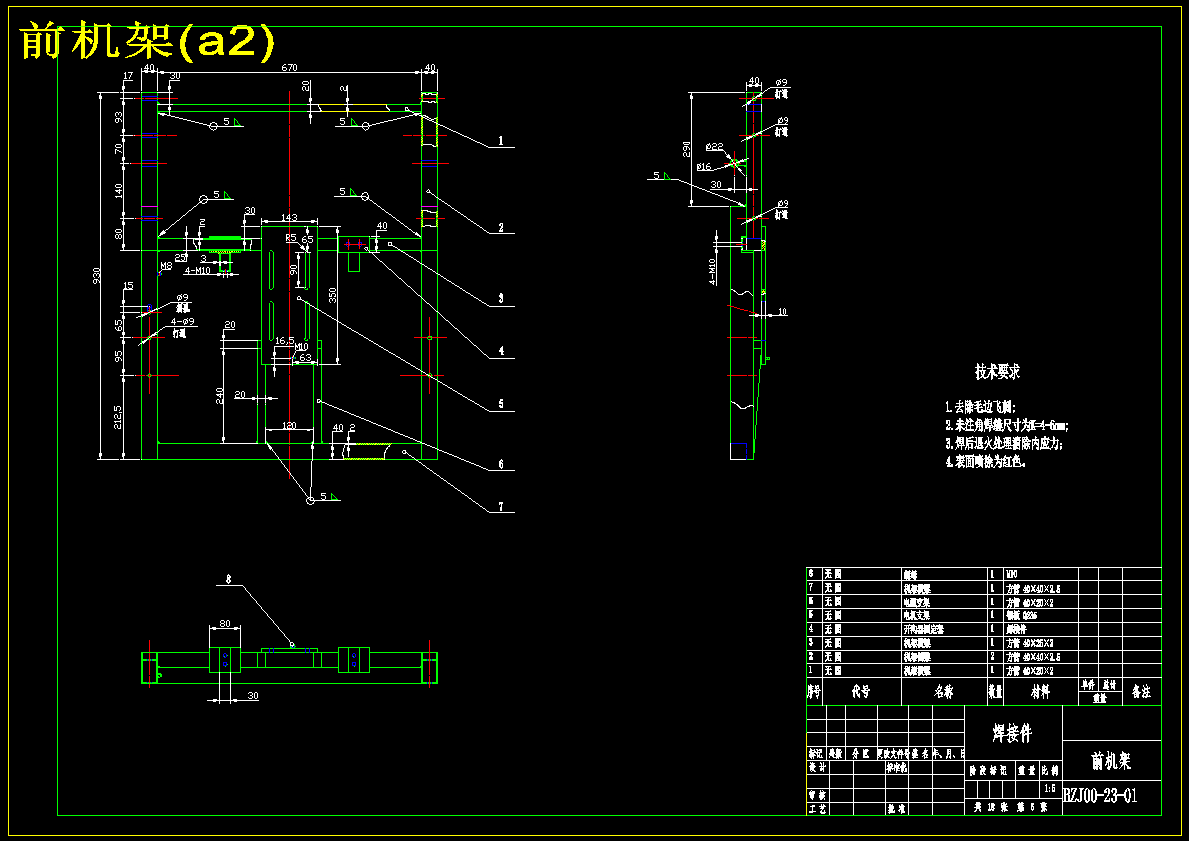The image size is (1189, 841).
Task: Click the 材料 column header
Action: tap(1040, 692)
